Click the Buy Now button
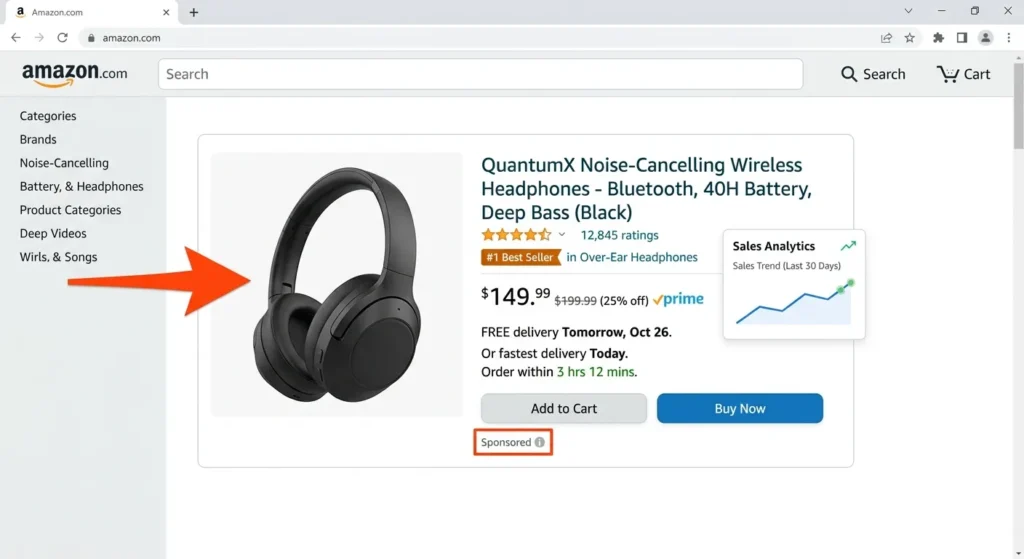The height and width of the screenshot is (559, 1024). point(739,408)
